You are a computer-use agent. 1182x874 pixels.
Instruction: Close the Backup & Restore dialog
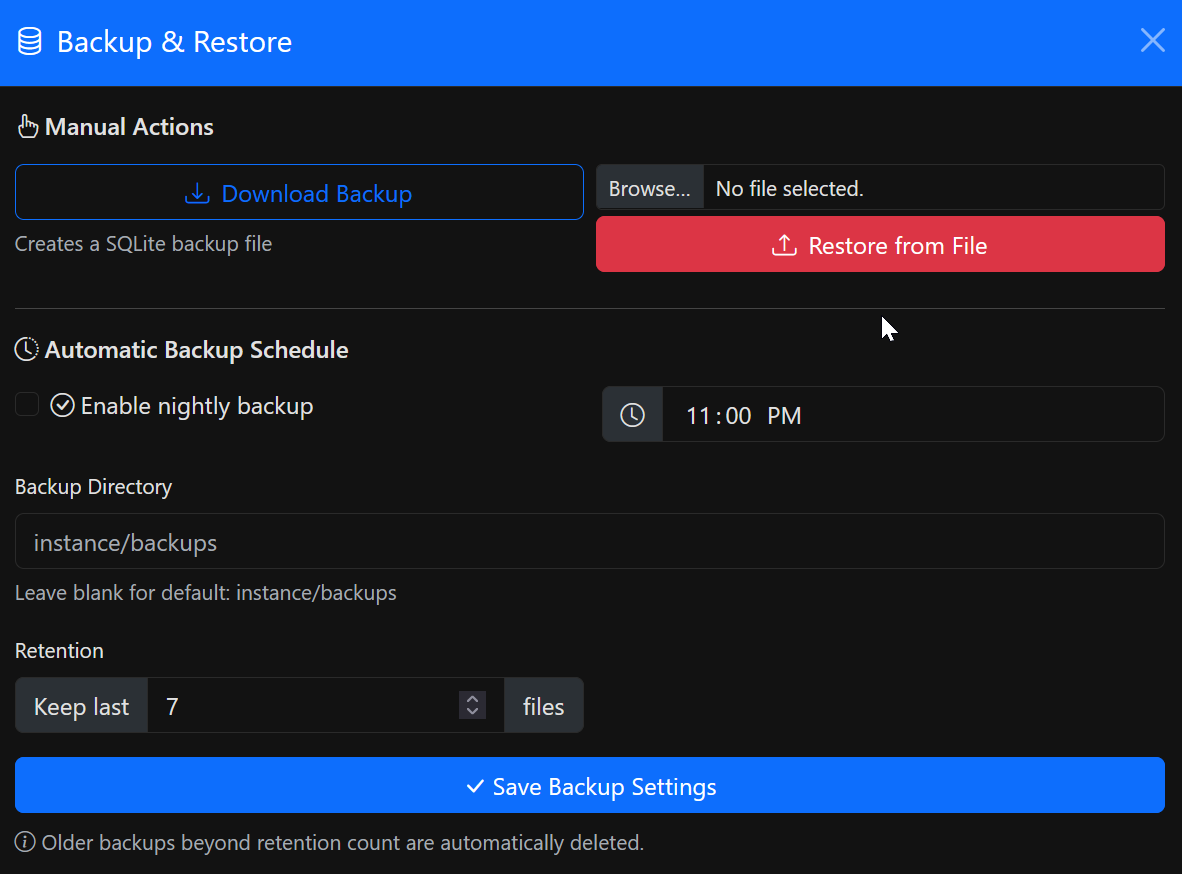[1152, 40]
